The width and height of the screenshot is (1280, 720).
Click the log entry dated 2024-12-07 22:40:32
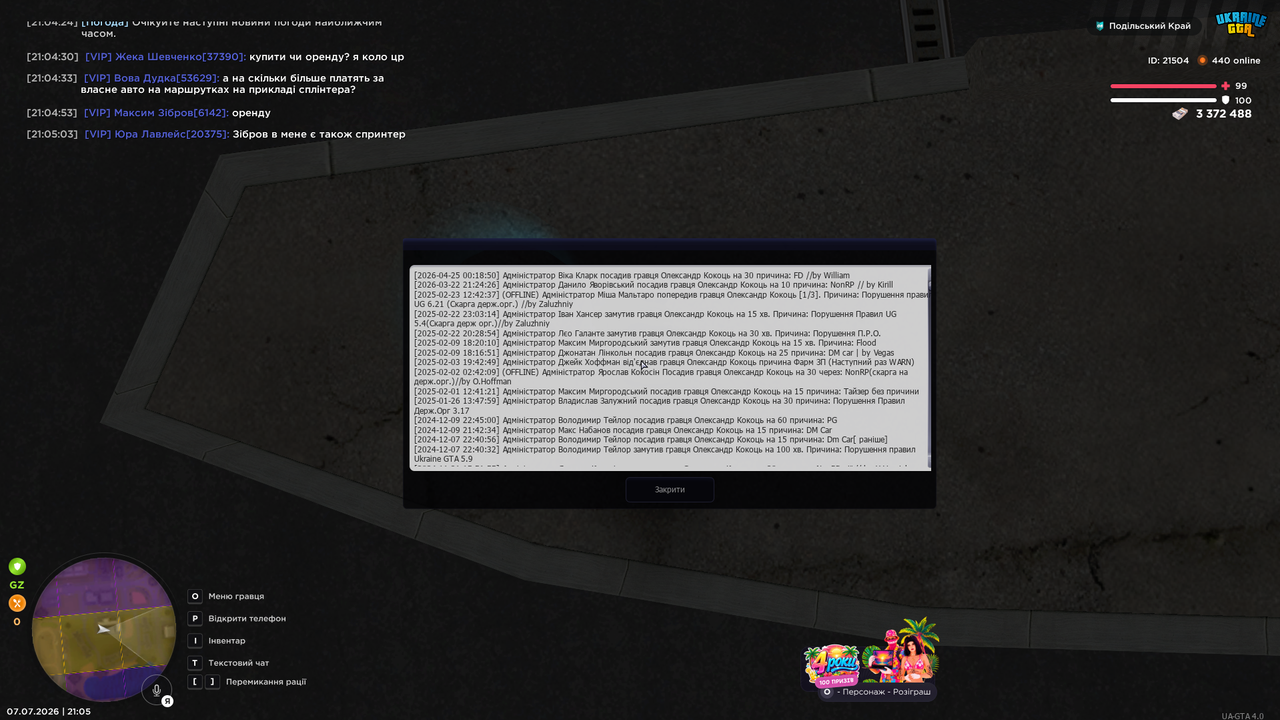pos(665,454)
